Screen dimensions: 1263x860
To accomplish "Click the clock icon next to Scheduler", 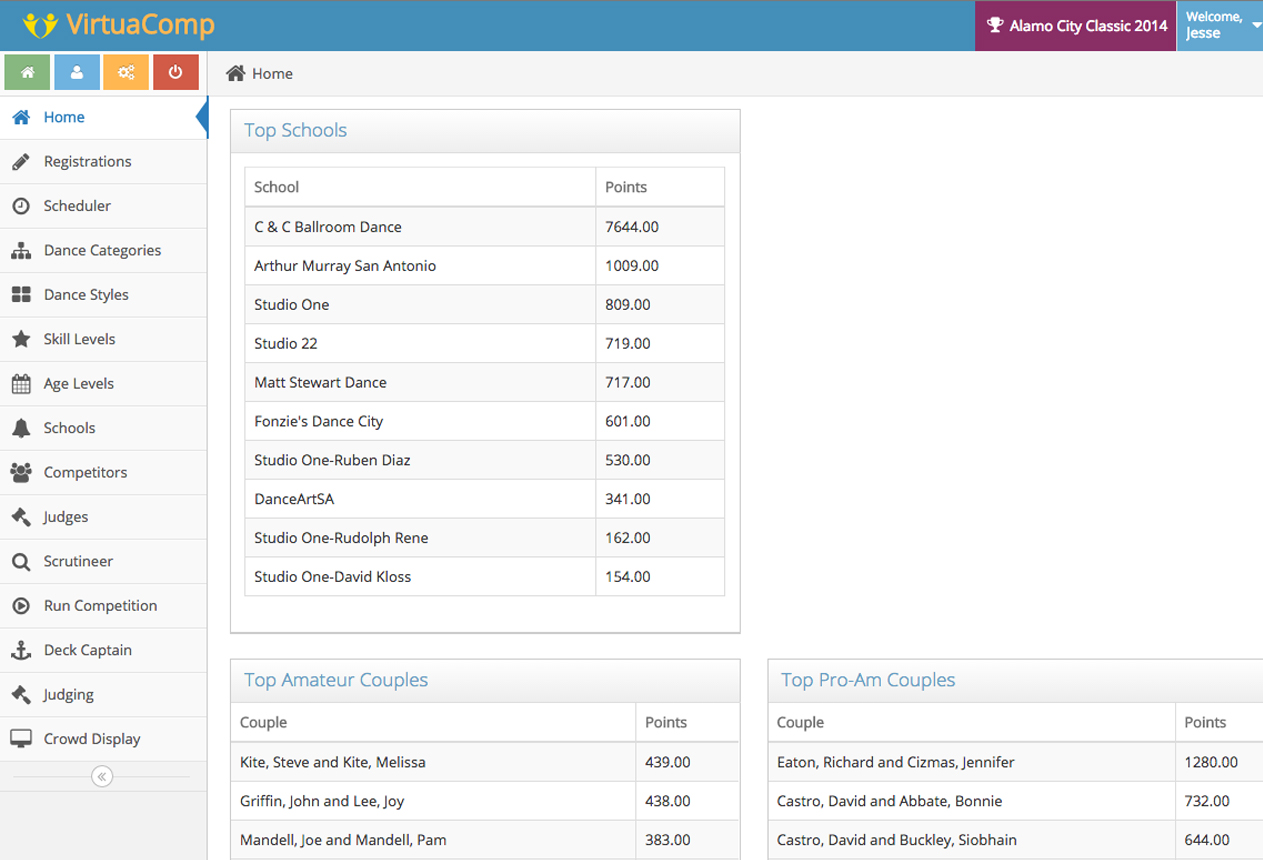I will (21, 206).
